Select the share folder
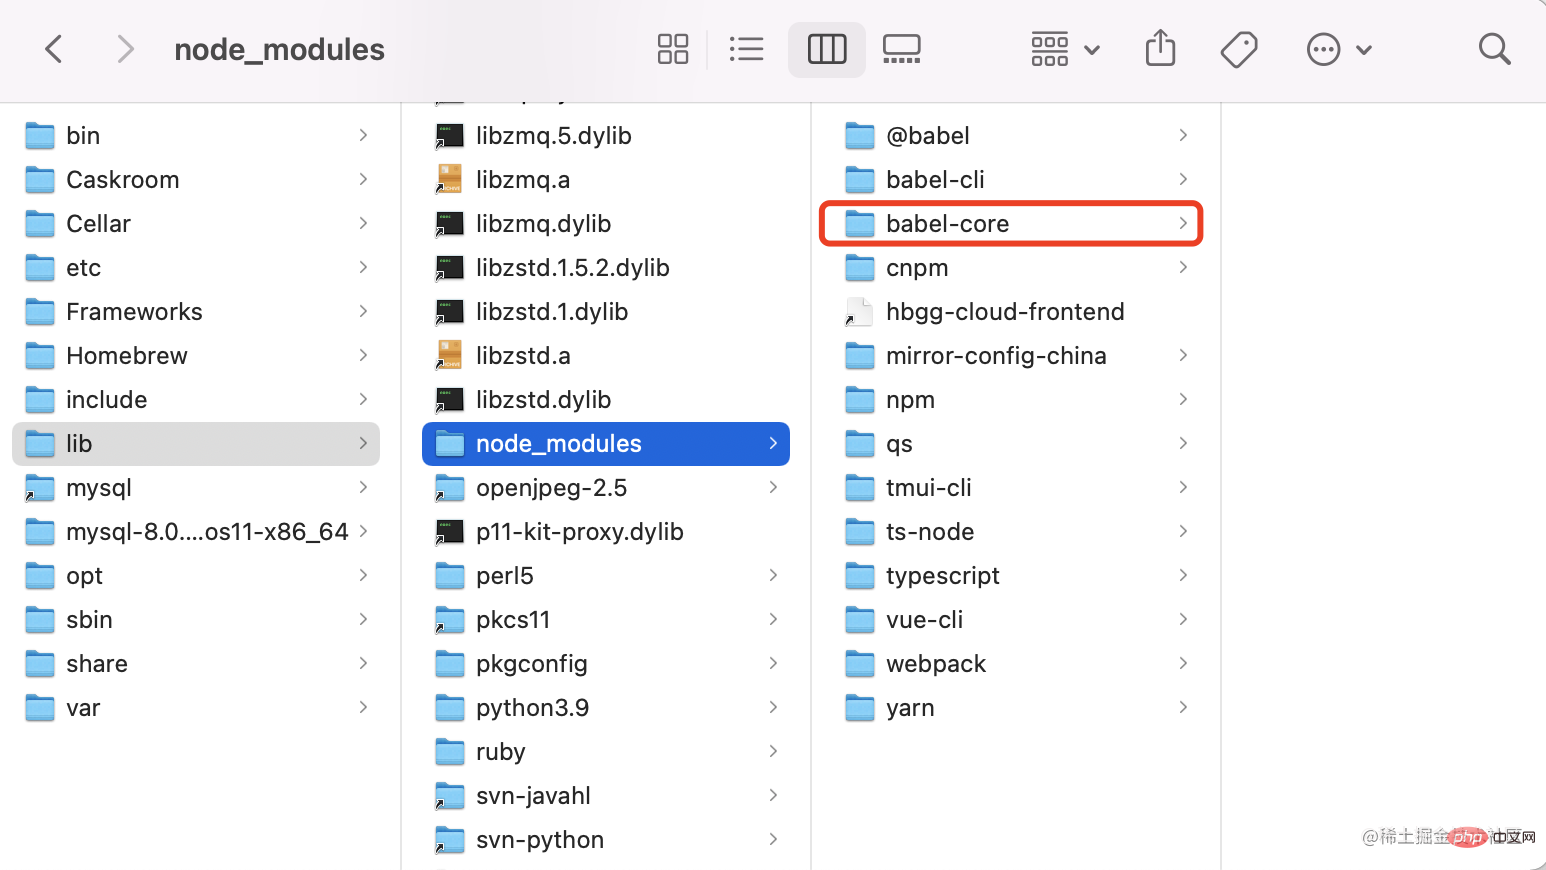Image resolution: width=1546 pixels, height=870 pixels. [x=196, y=663]
